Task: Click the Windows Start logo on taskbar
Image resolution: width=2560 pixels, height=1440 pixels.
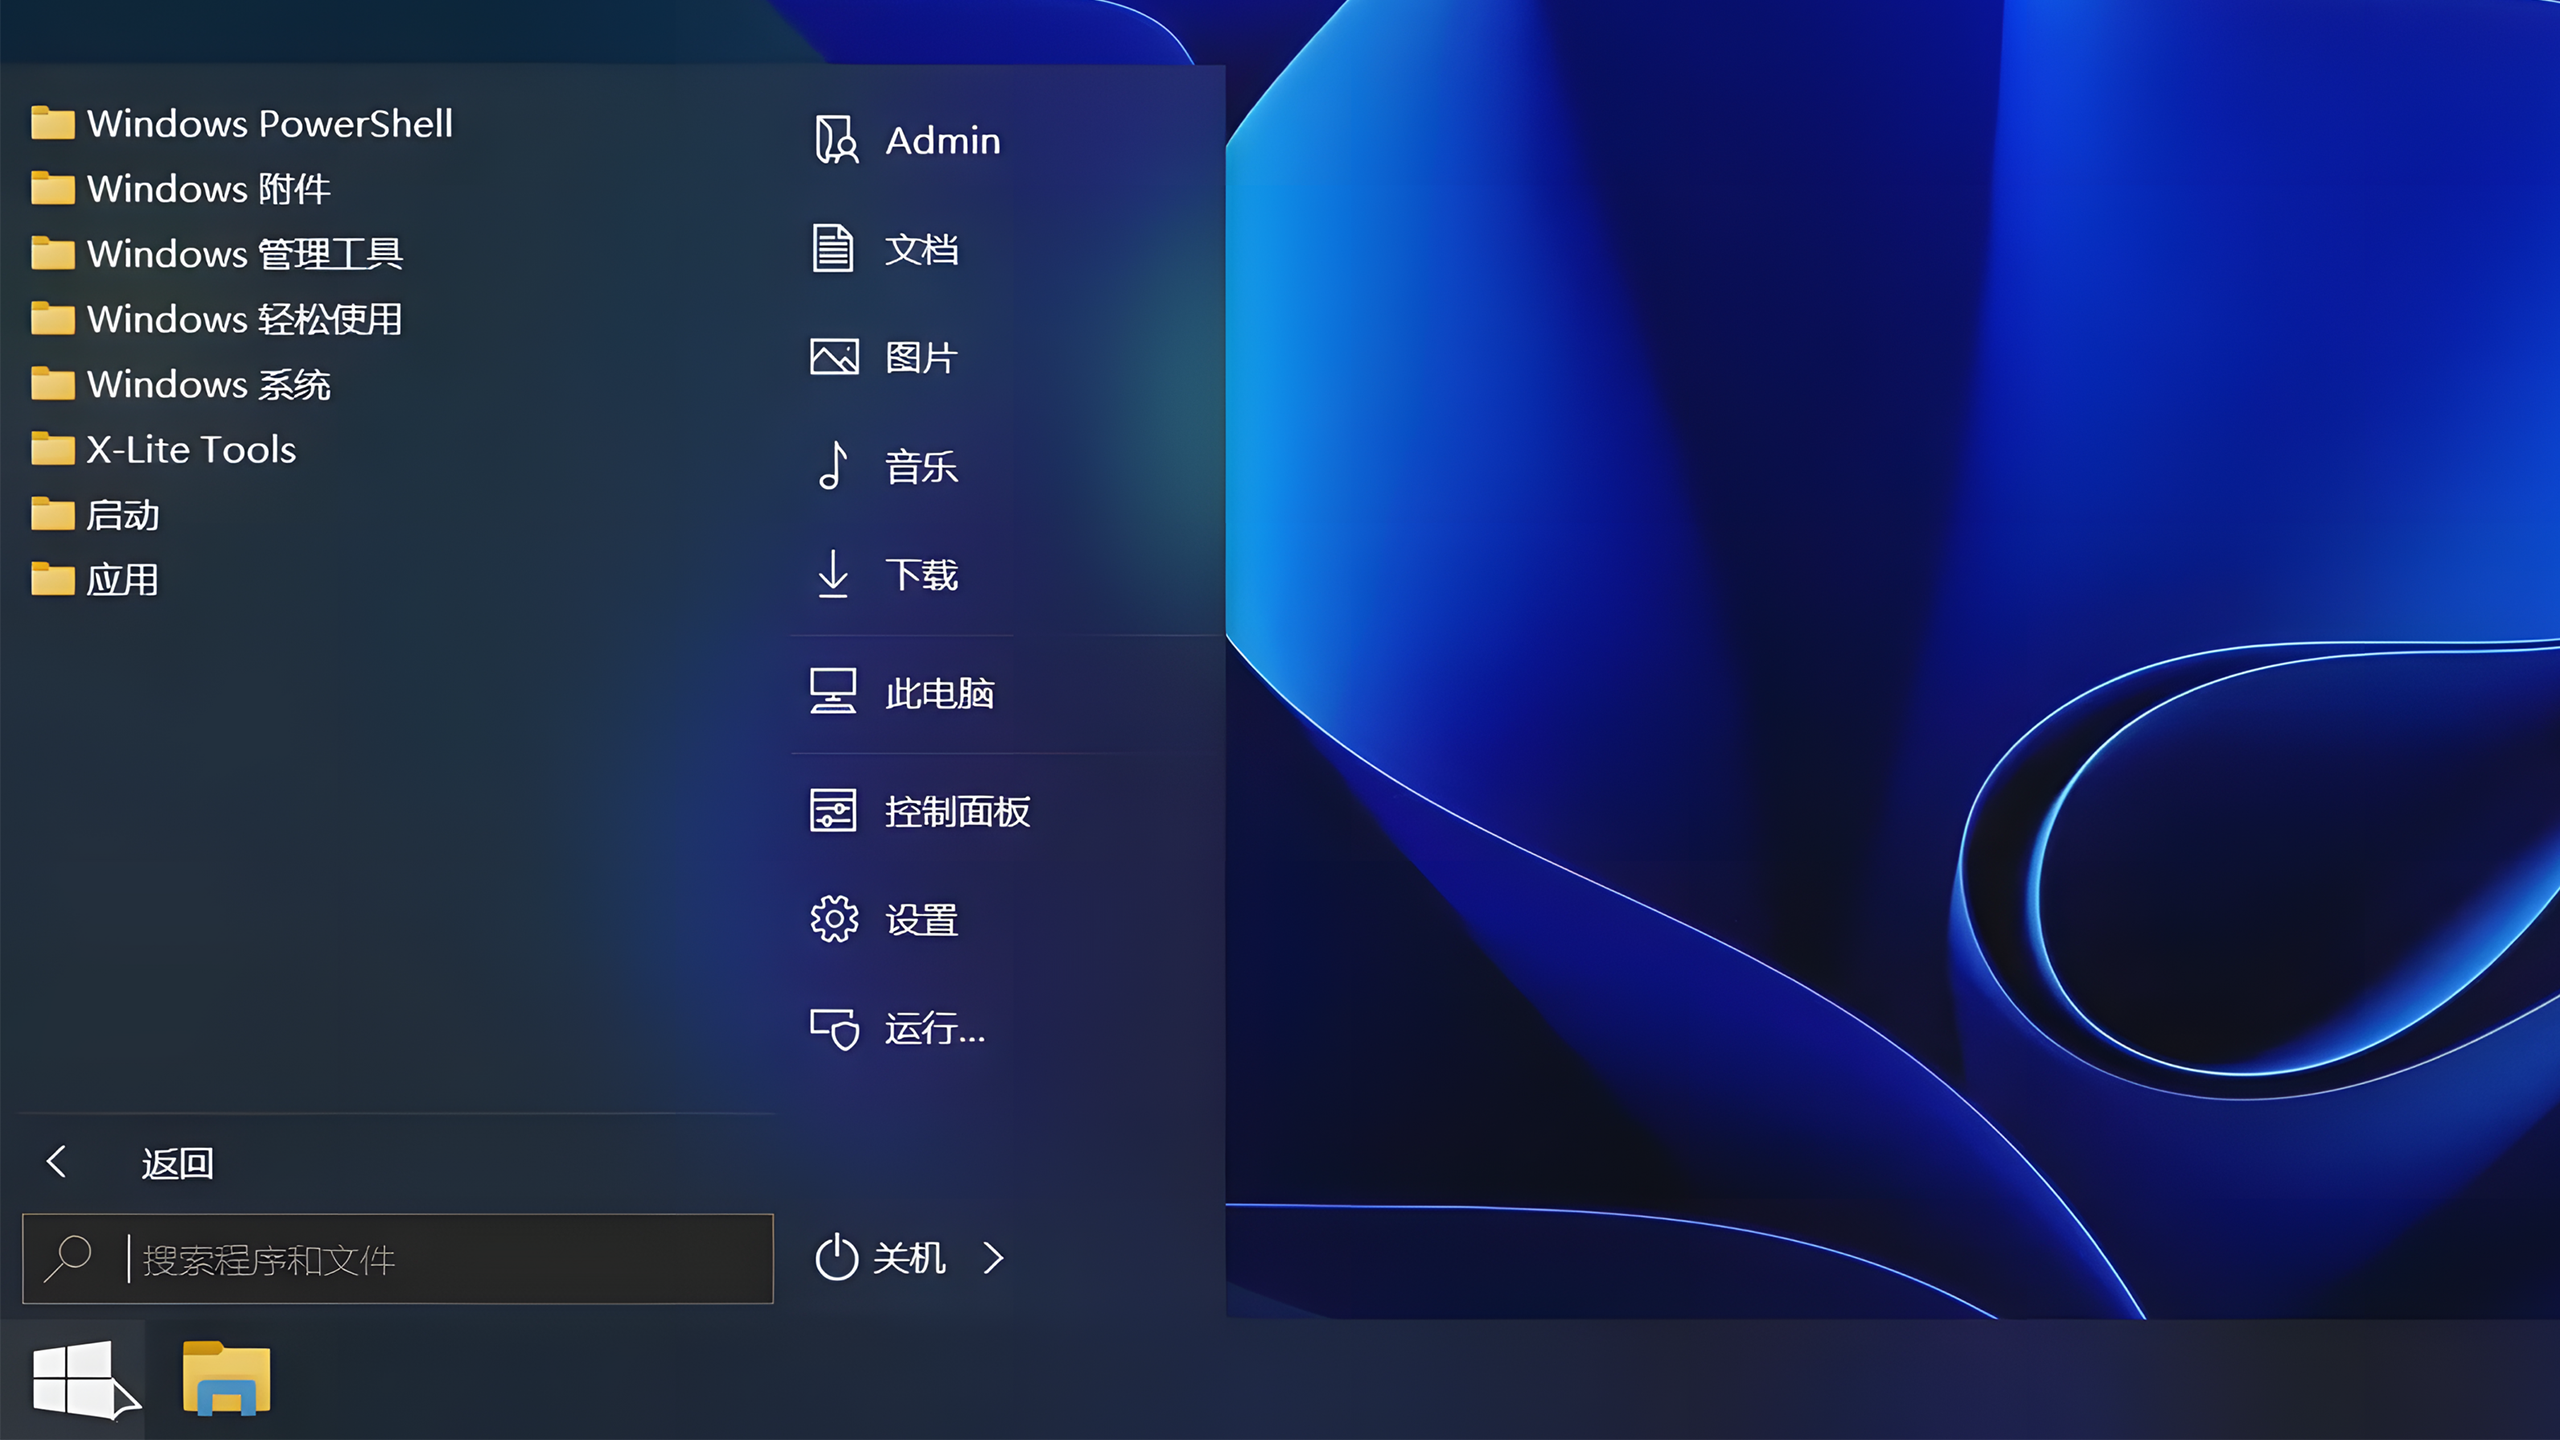Action: [x=73, y=1380]
